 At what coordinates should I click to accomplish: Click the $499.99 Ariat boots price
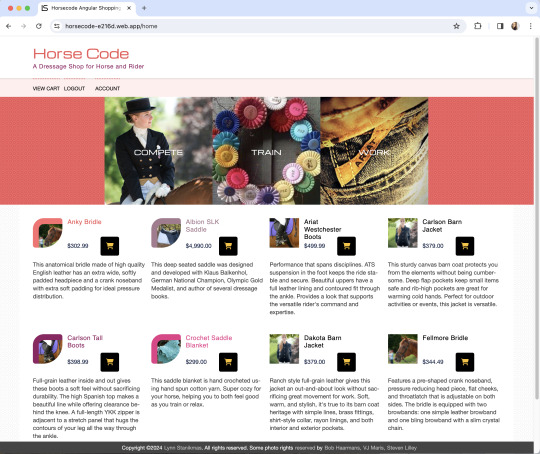tap(314, 246)
